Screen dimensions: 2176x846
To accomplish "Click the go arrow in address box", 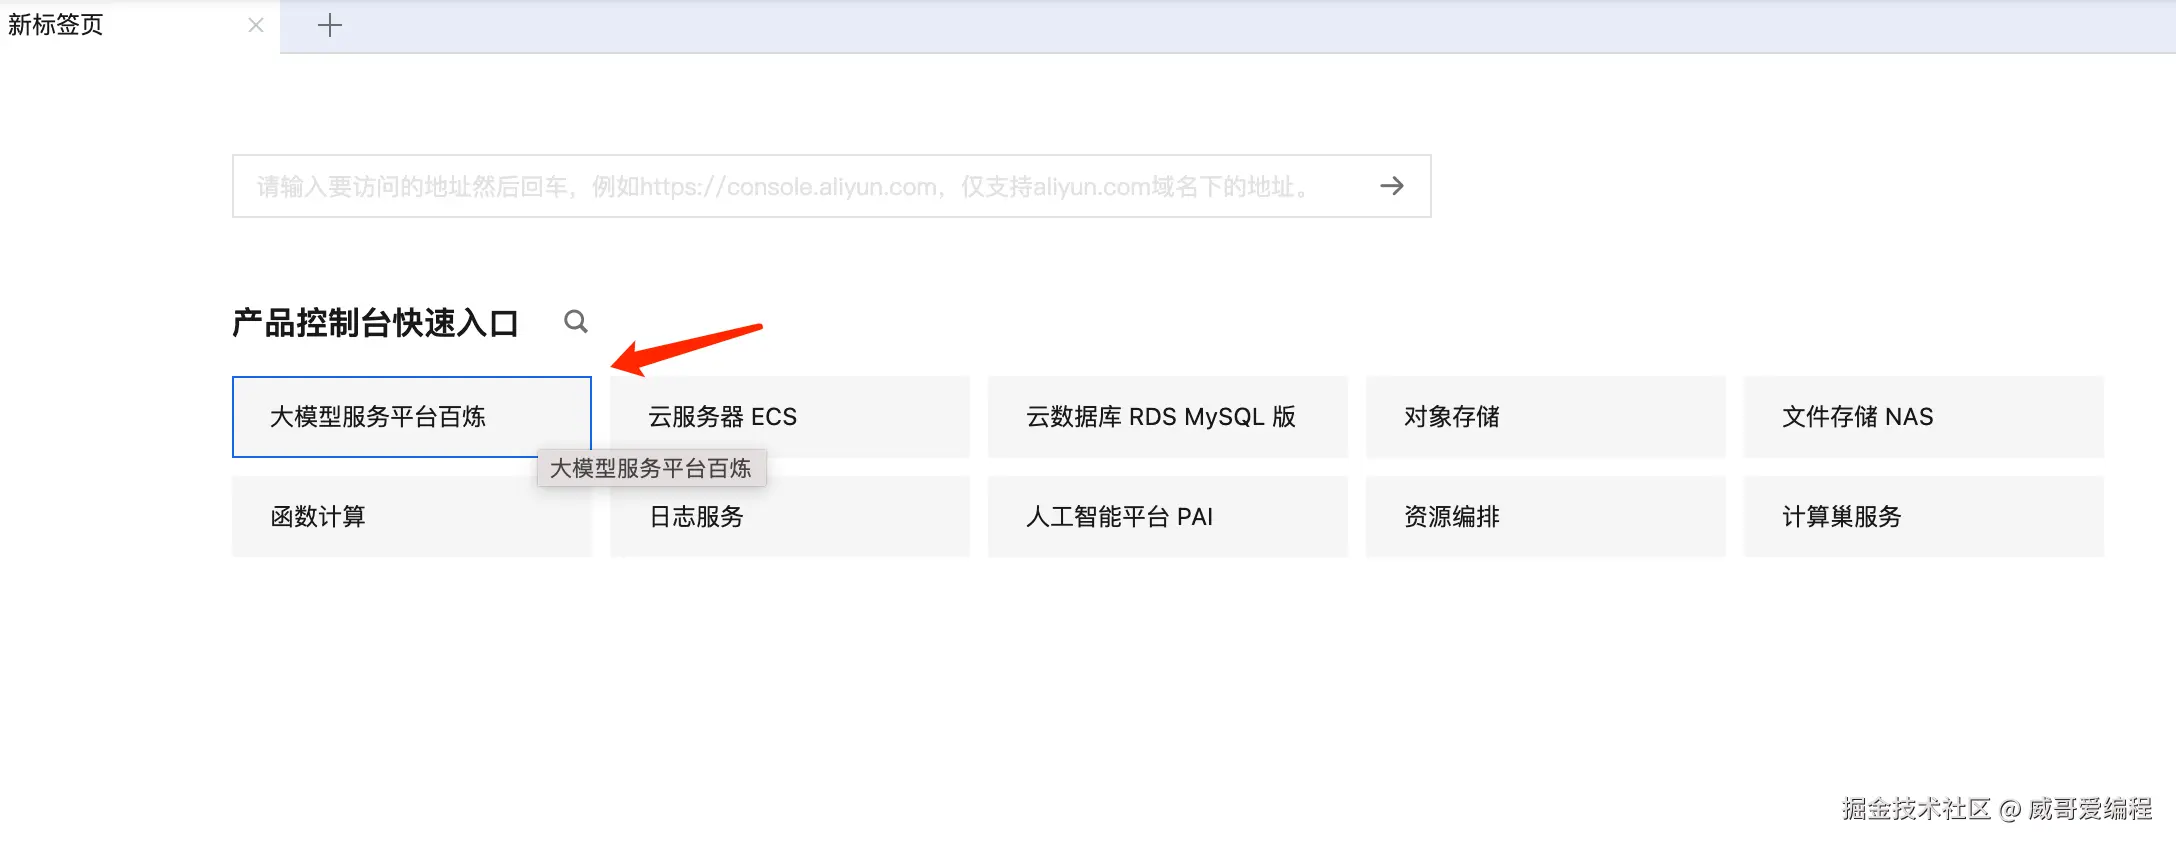I will click(x=1392, y=186).
